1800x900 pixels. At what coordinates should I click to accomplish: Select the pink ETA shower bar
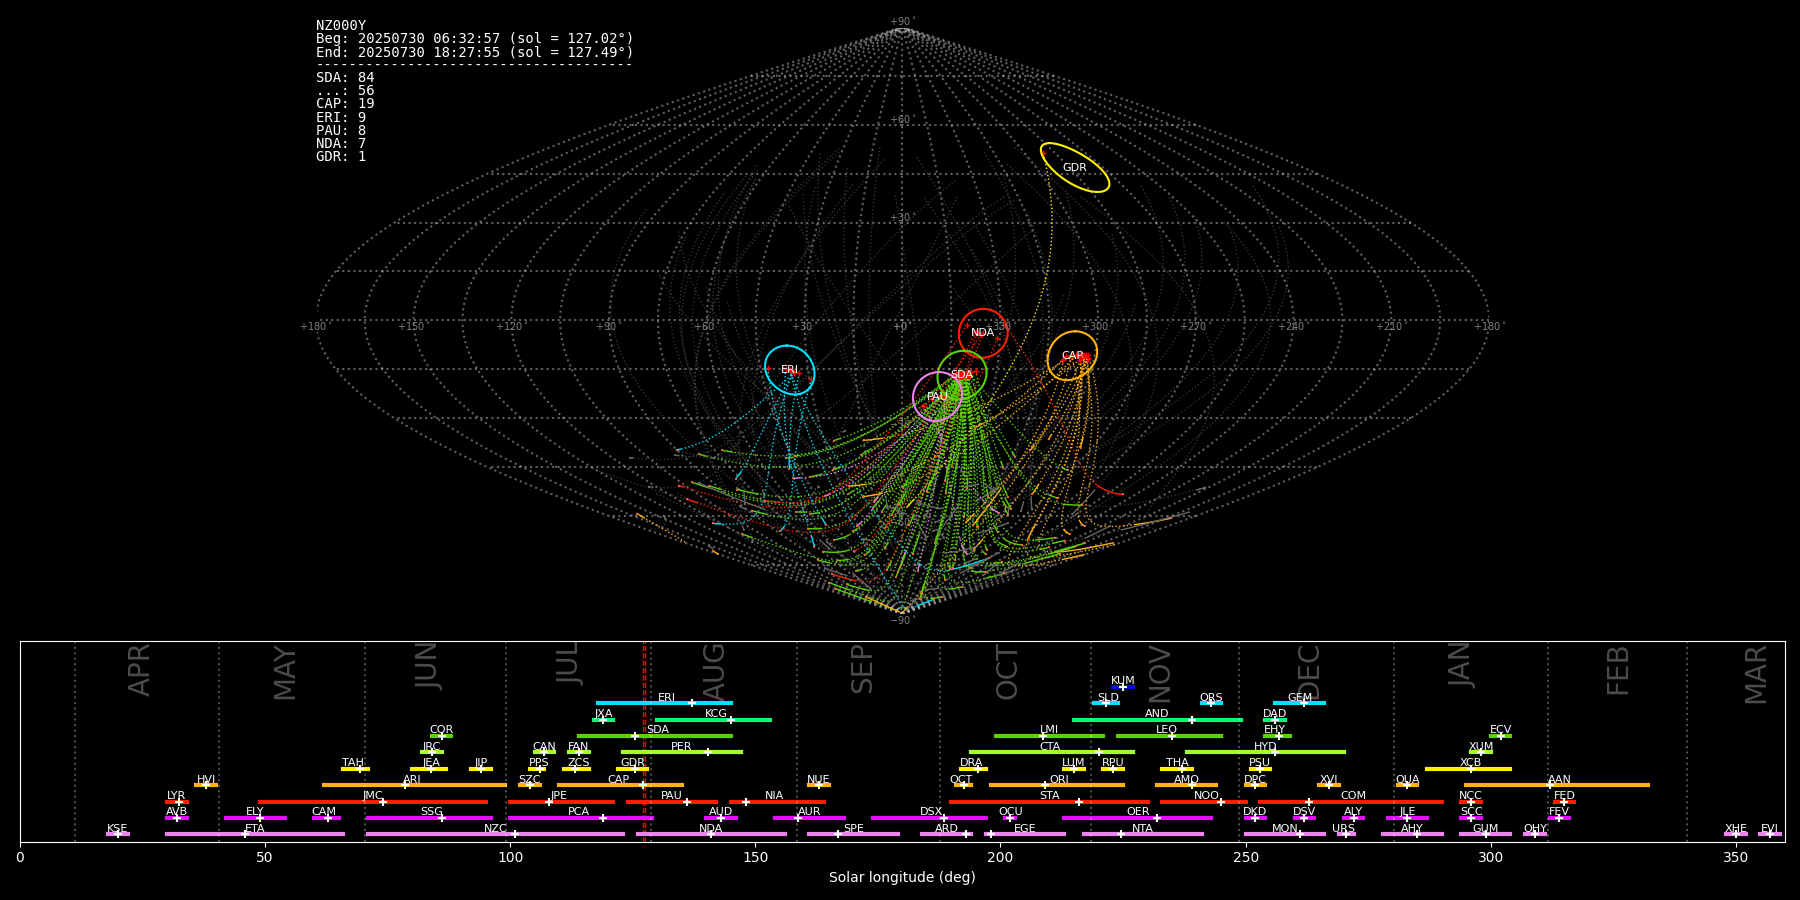pos(255,834)
